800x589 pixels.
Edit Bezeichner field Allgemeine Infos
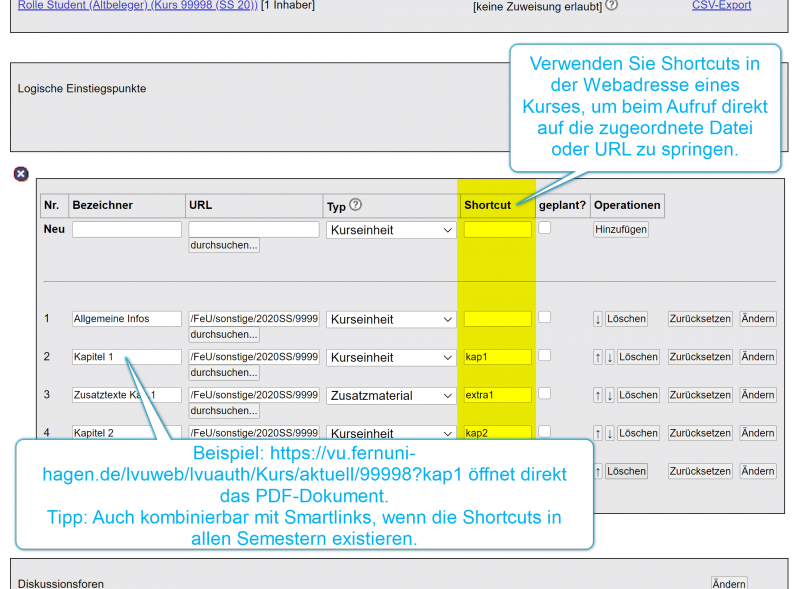127,319
